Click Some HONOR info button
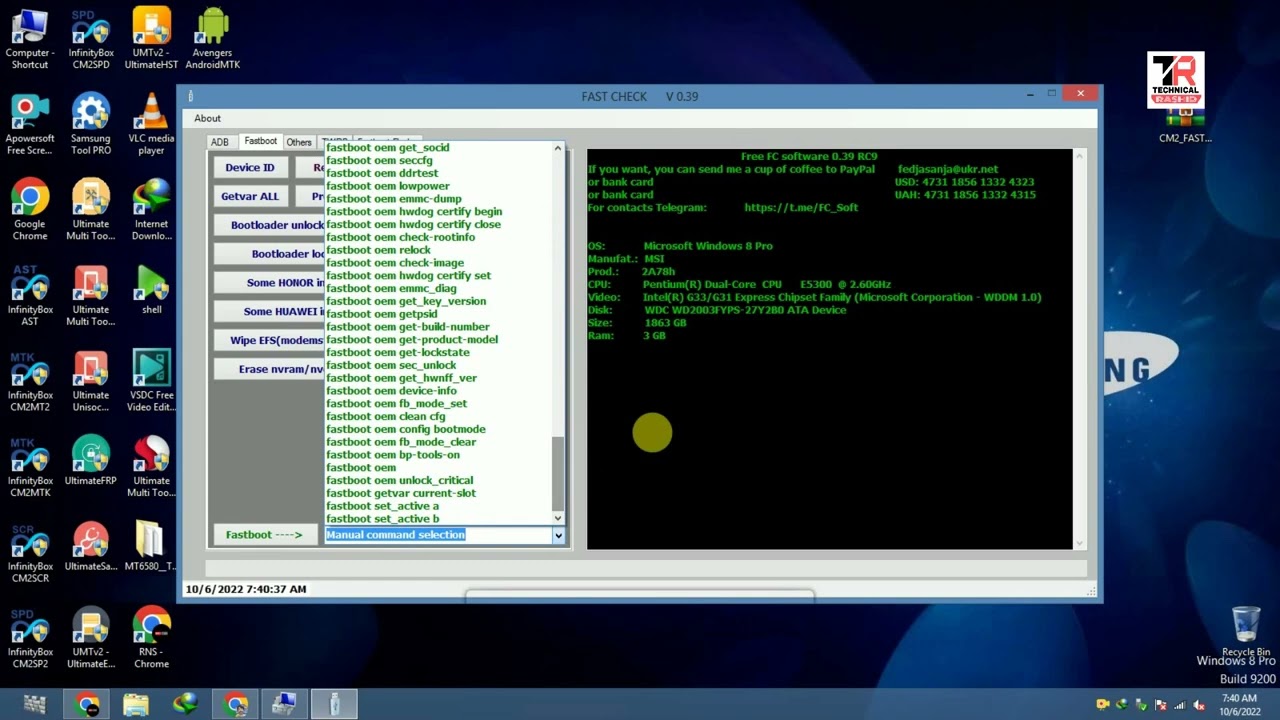Image resolution: width=1280 pixels, height=720 pixels. point(269,283)
